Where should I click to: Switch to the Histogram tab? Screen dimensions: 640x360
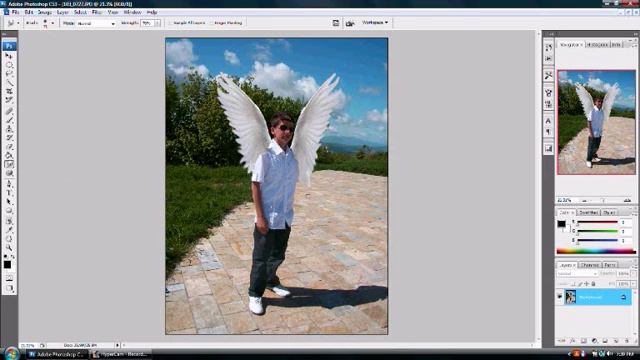(598, 44)
